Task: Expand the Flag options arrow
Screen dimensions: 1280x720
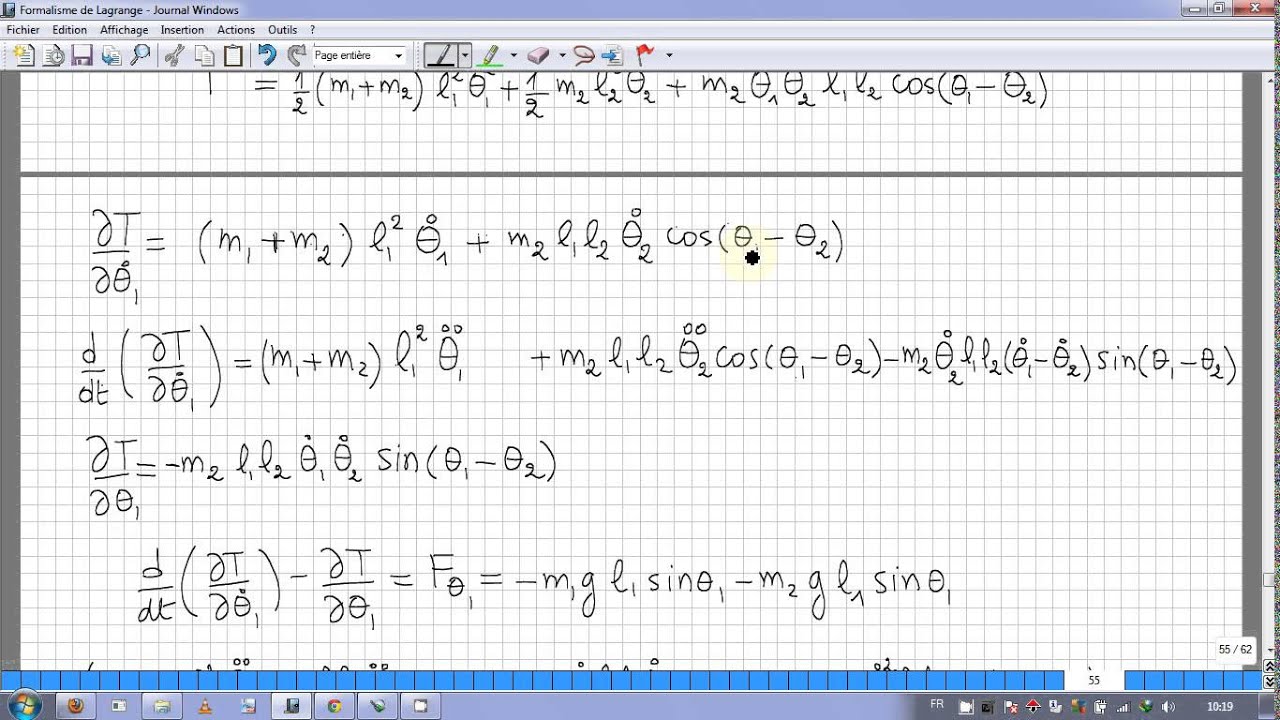Action: pyautogui.click(x=669, y=55)
